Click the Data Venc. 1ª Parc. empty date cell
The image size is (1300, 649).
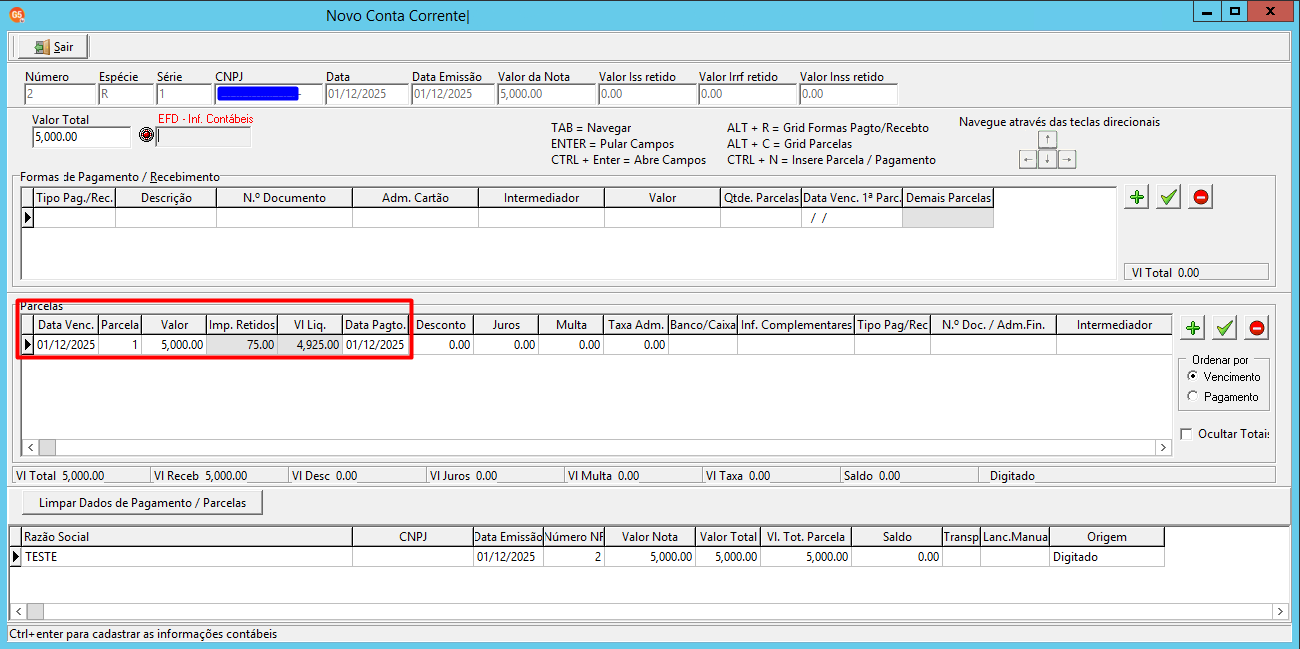(x=852, y=218)
